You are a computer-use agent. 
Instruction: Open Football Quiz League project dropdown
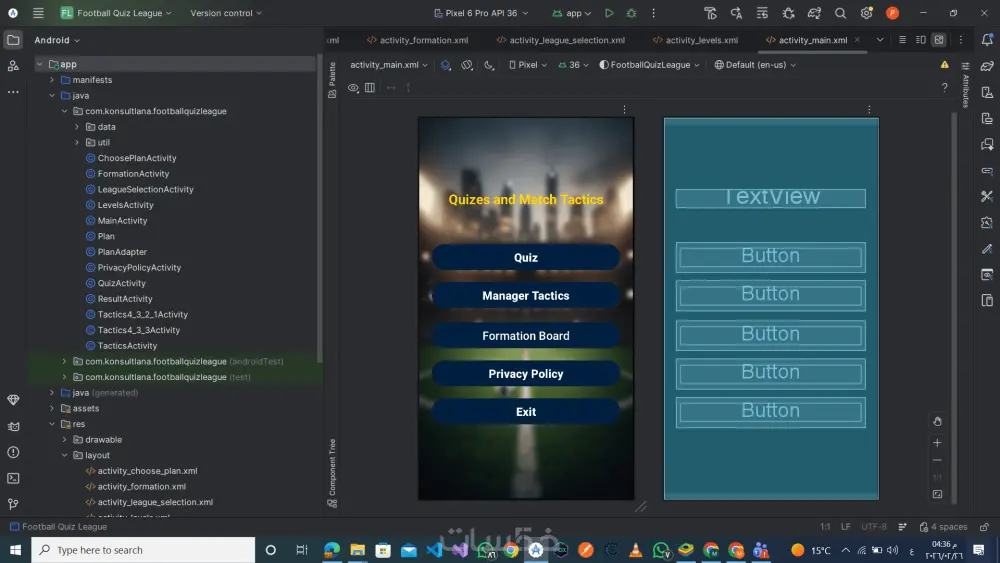pyautogui.click(x=116, y=13)
